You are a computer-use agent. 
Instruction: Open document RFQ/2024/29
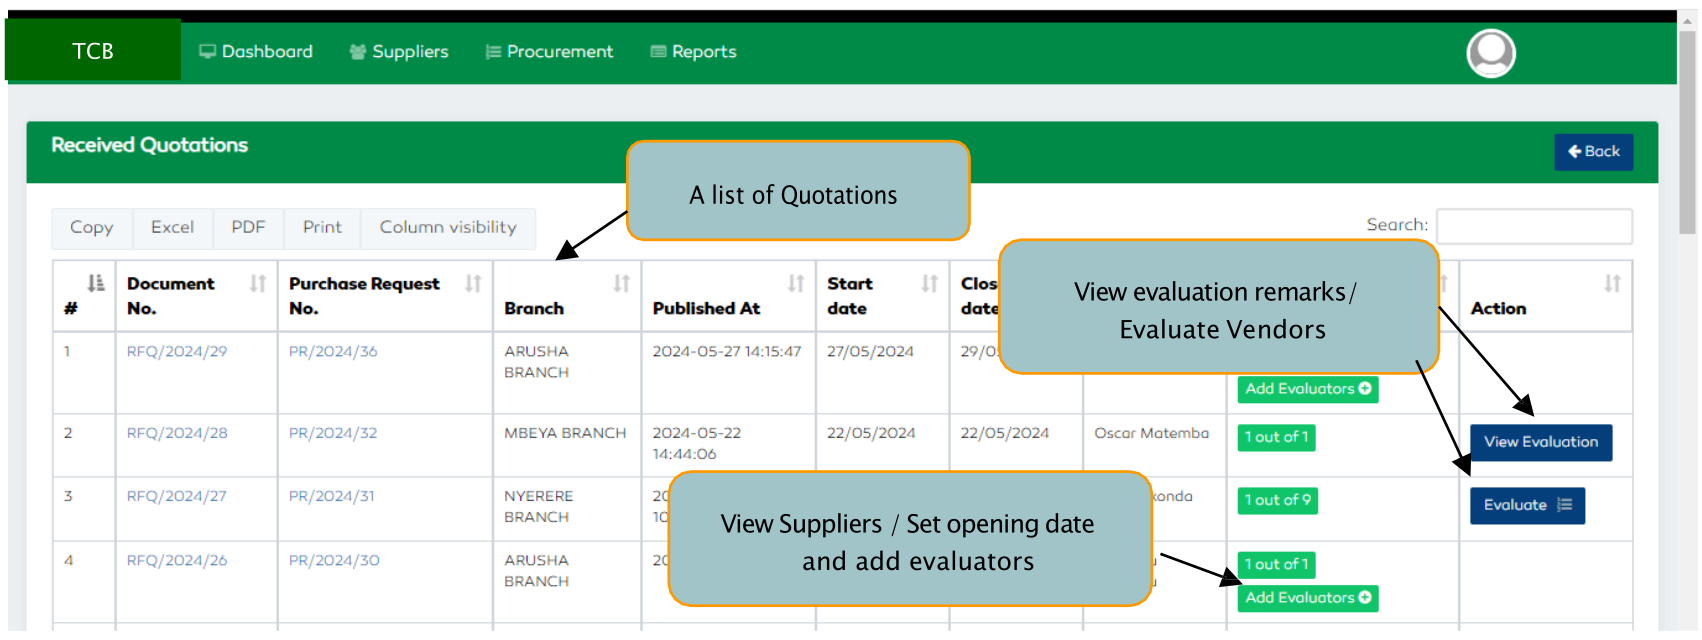click(x=177, y=352)
